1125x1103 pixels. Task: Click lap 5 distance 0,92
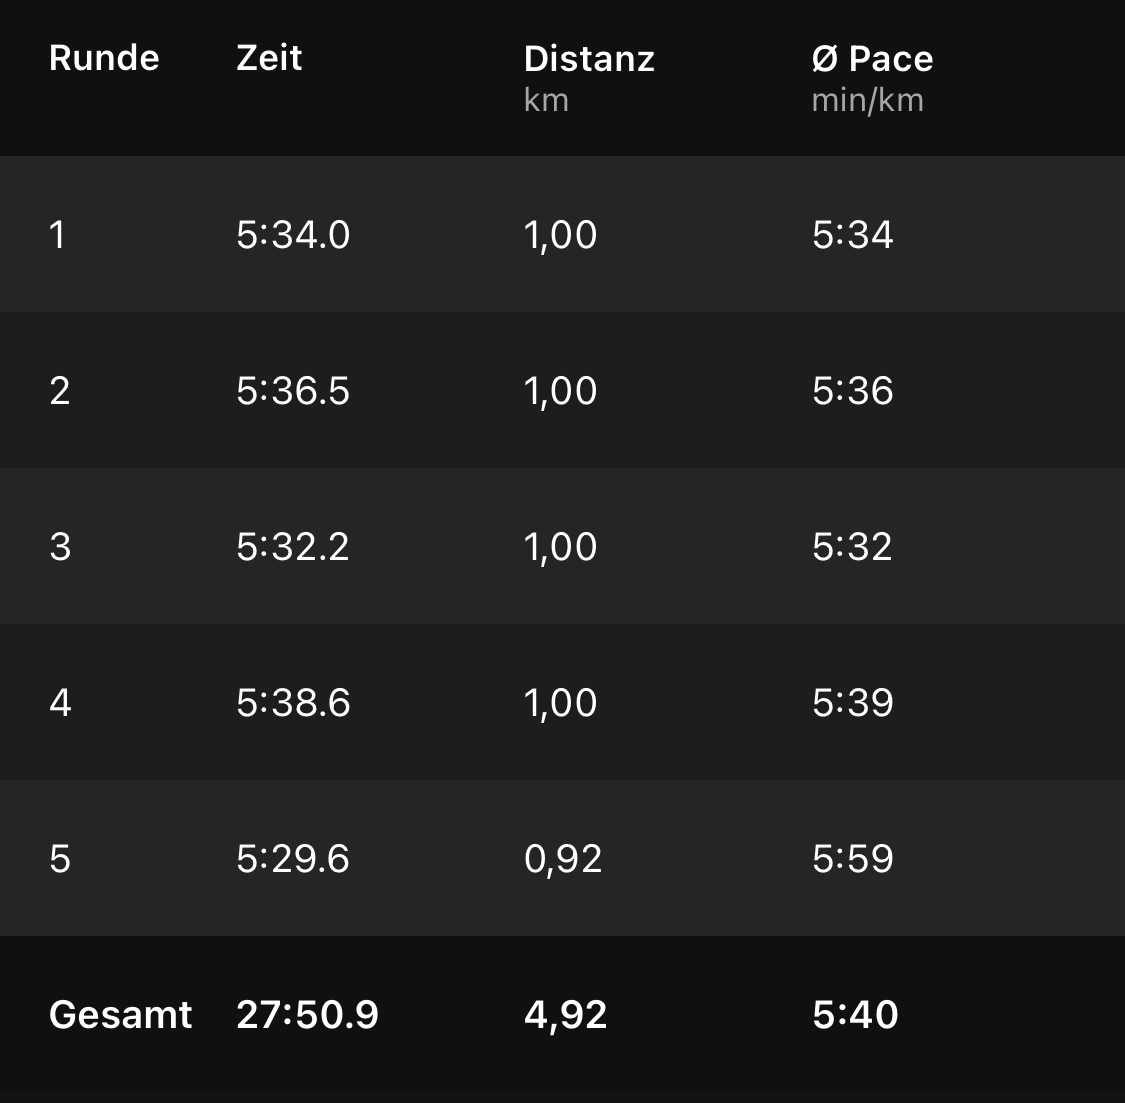pyautogui.click(x=563, y=859)
